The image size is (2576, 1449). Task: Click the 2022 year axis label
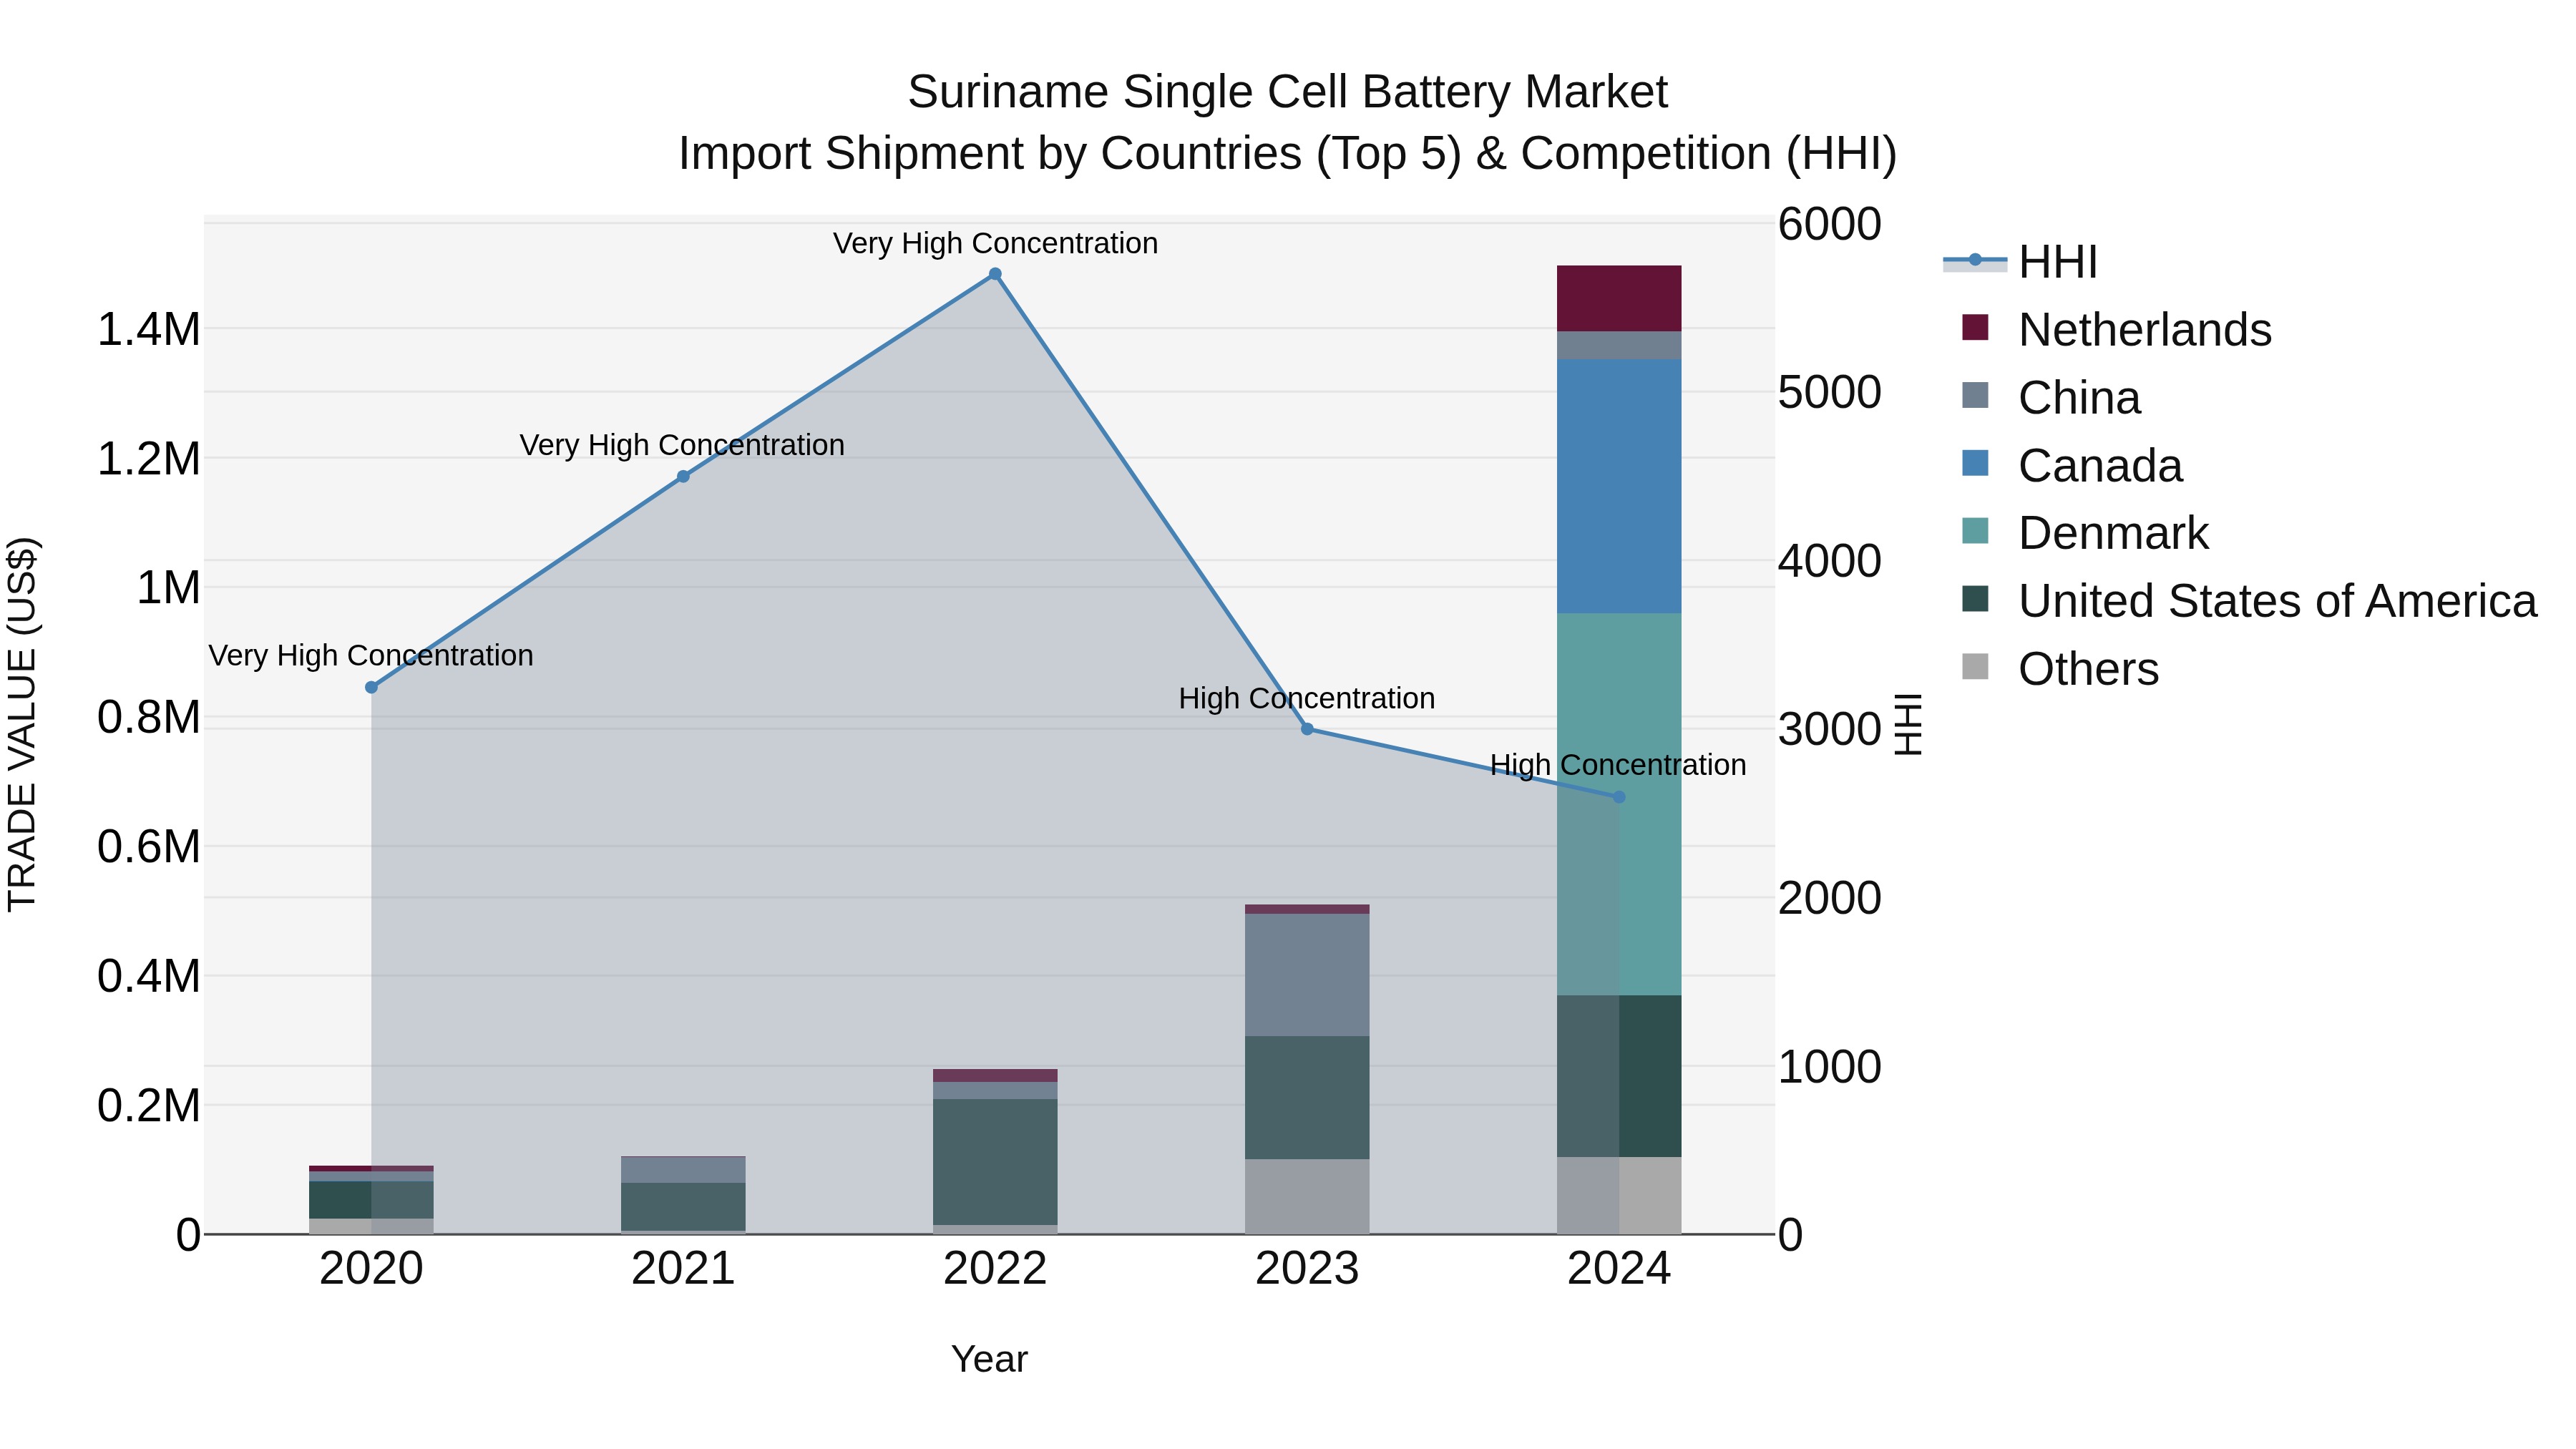pos(995,1269)
